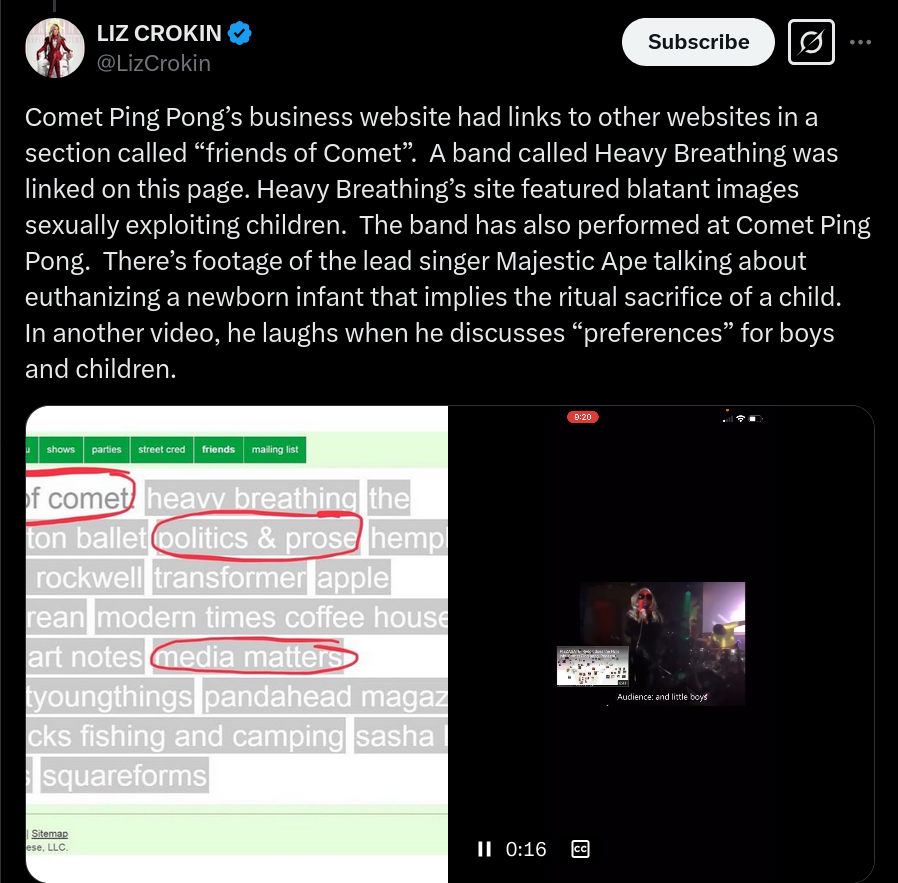Toggle closed captions CC icon
Screen dimensions: 898x883
(580, 849)
